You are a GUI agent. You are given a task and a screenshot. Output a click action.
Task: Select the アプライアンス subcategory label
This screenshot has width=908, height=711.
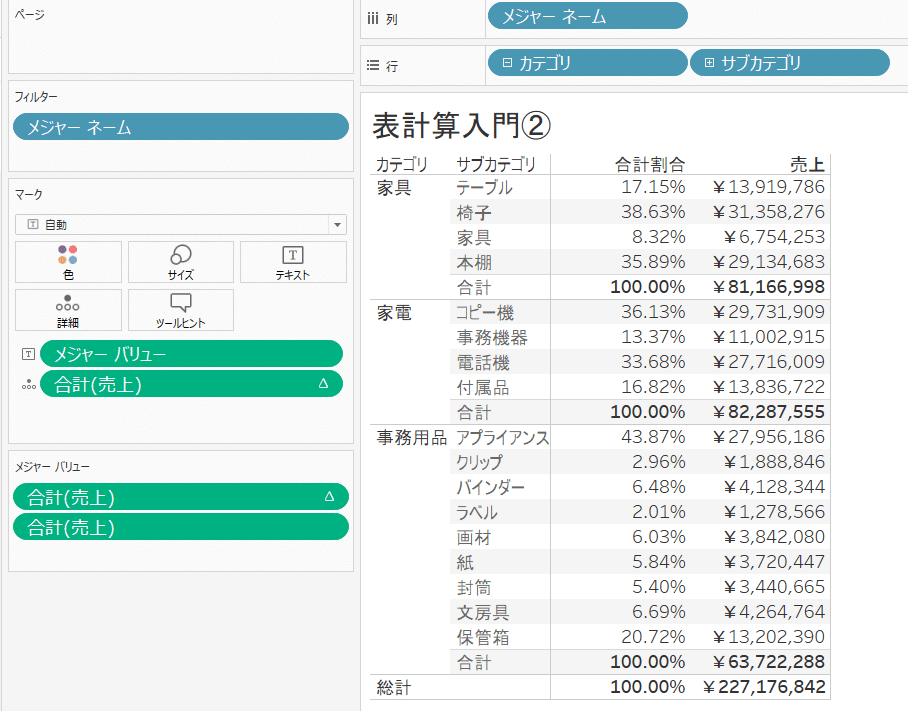coord(502,438)
